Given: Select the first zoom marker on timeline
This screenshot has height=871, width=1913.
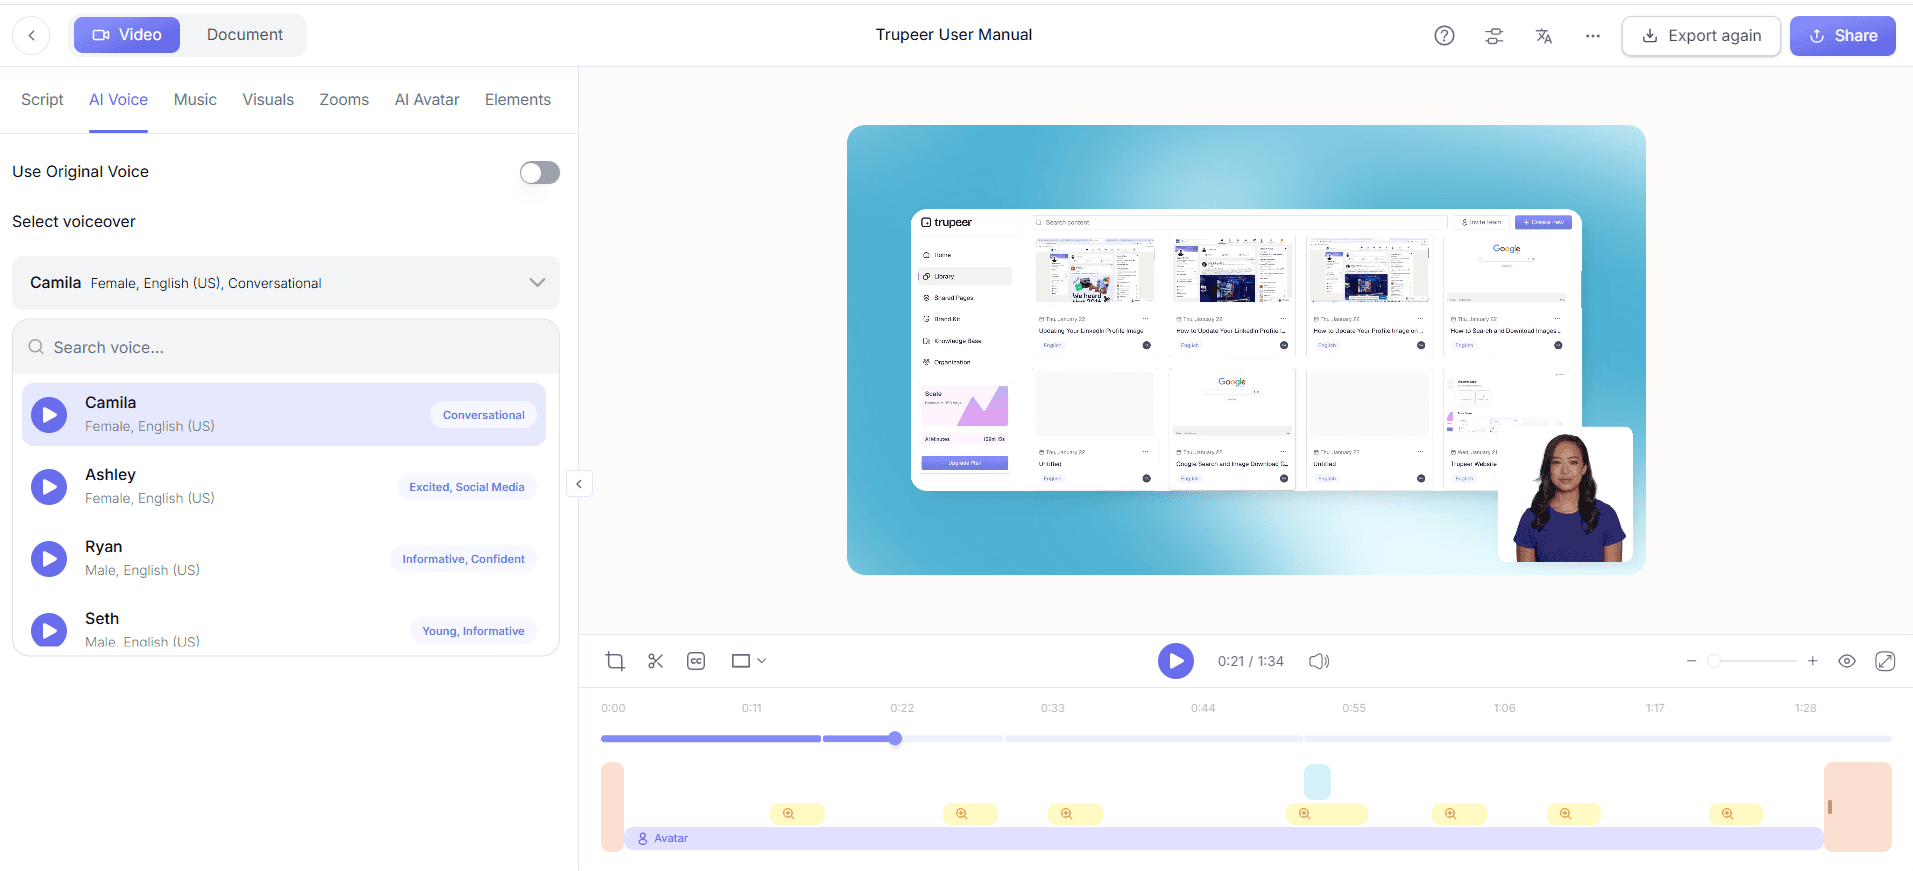Looking at the screenshot, I should 797,814.
